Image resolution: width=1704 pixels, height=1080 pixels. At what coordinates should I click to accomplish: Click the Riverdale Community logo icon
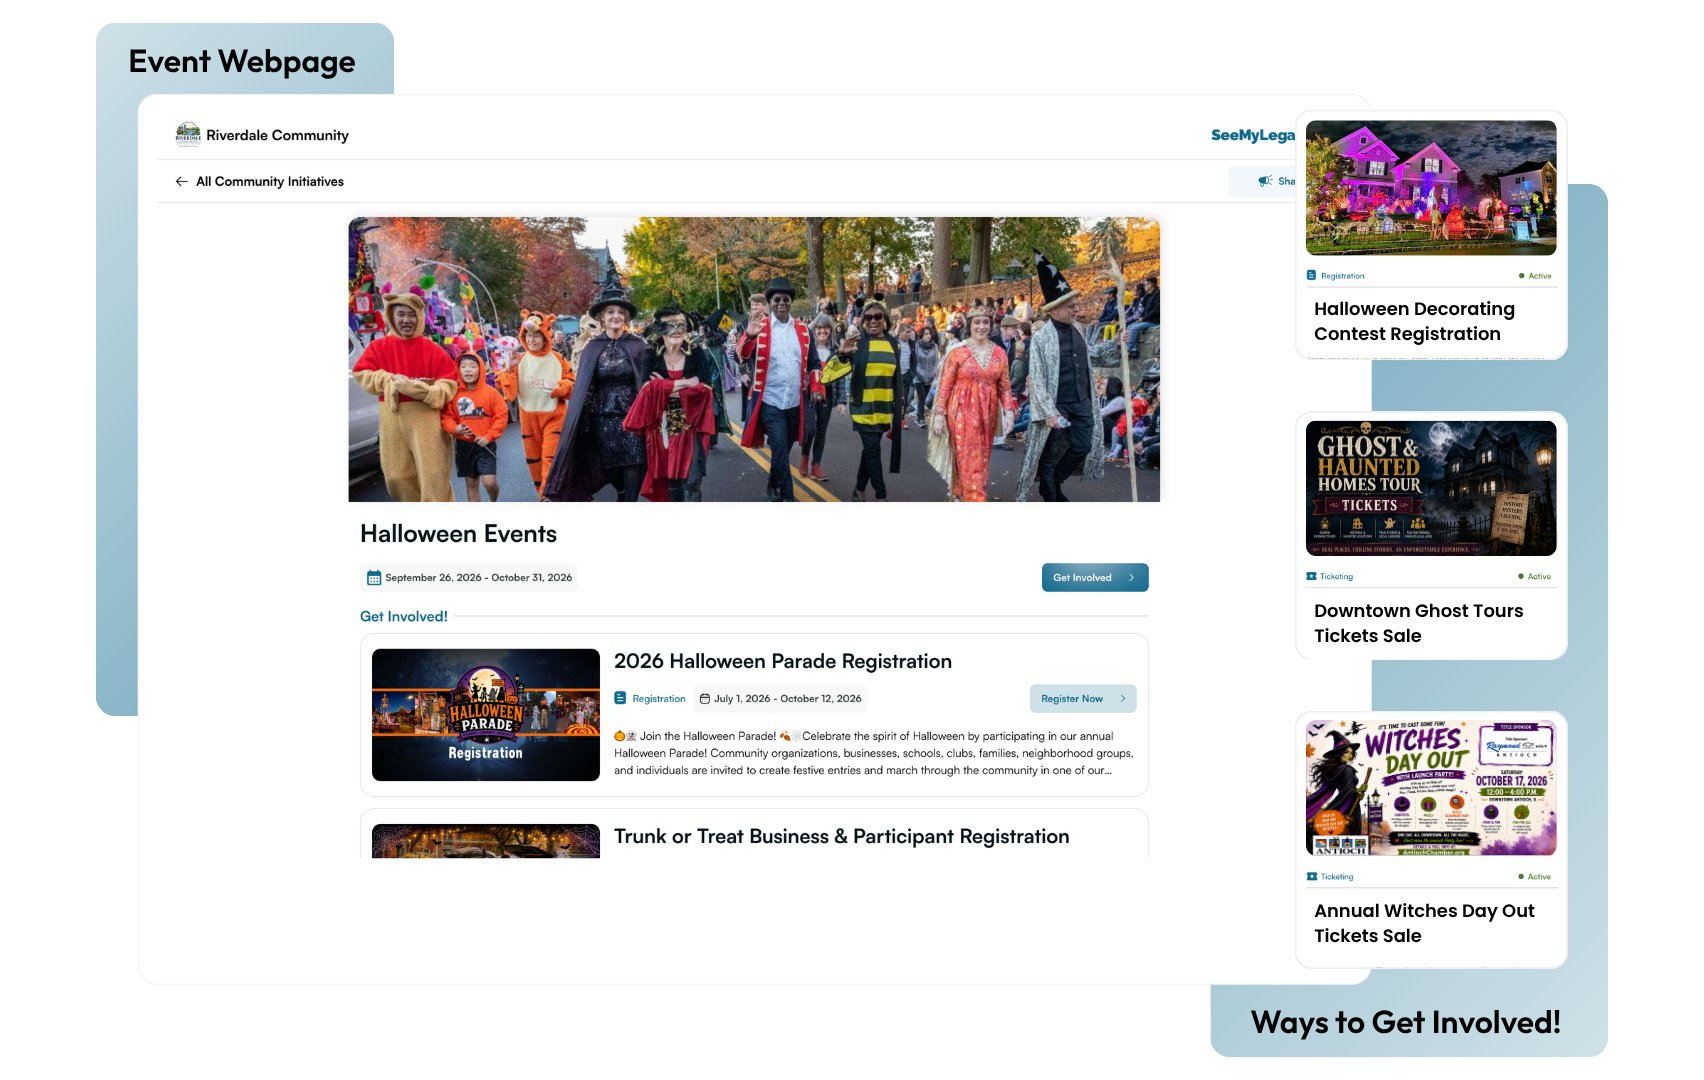(x=188, y=134)
